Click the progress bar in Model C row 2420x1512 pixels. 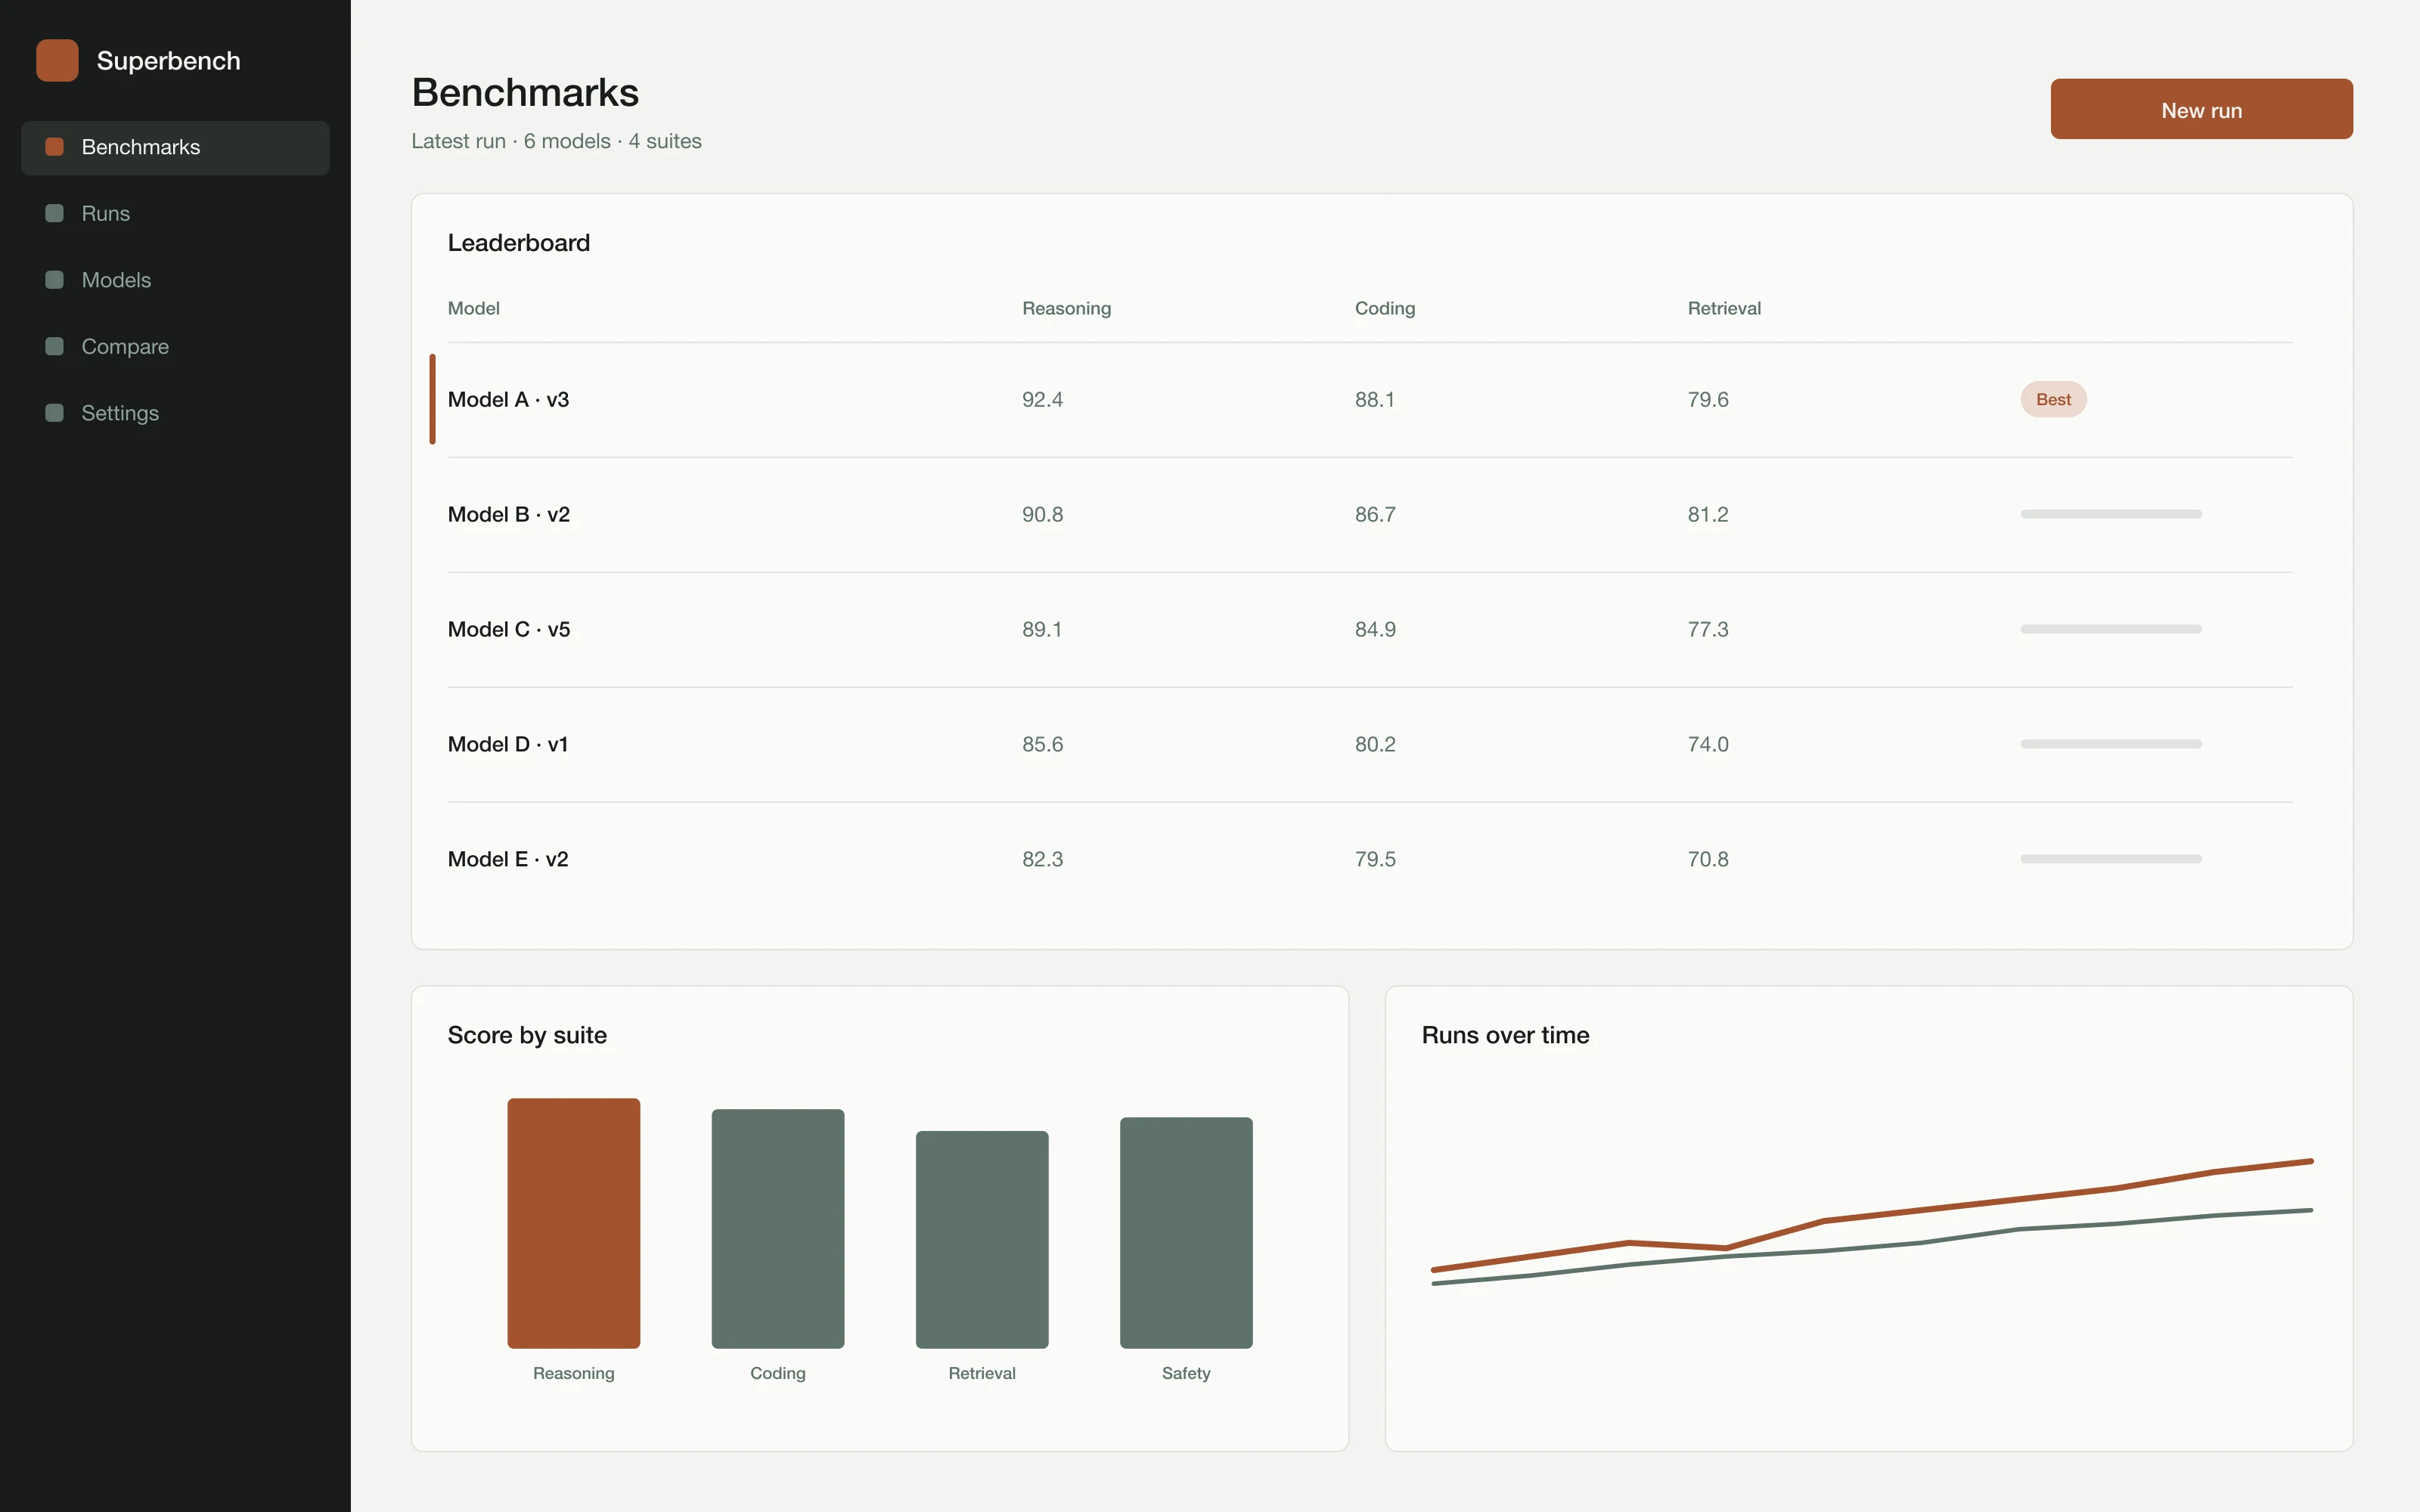[x=2110, y=629]
